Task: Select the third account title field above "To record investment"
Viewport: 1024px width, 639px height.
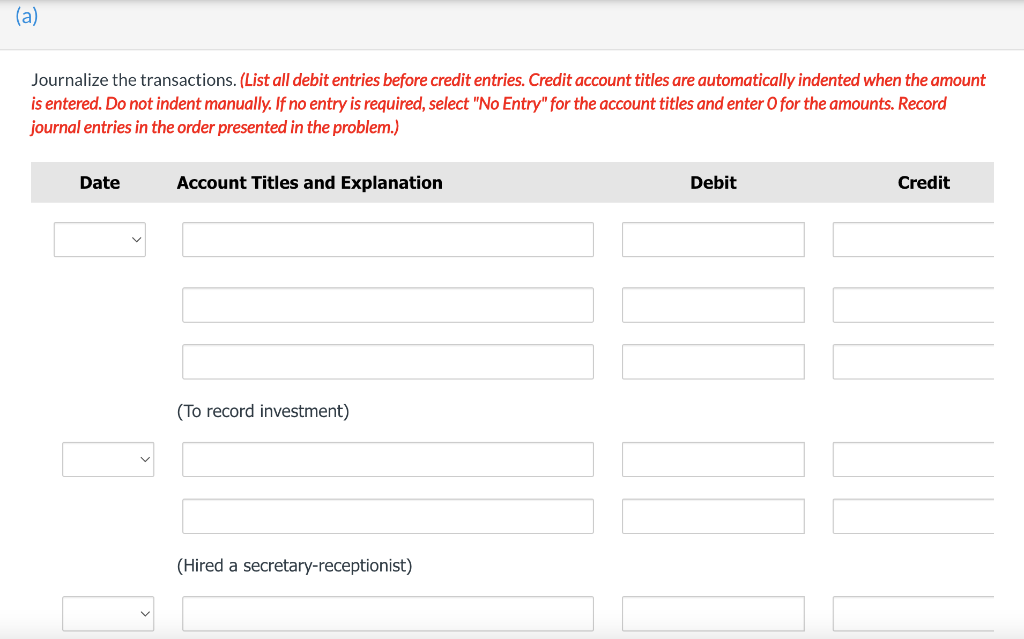Action: [x=387, y=362]
